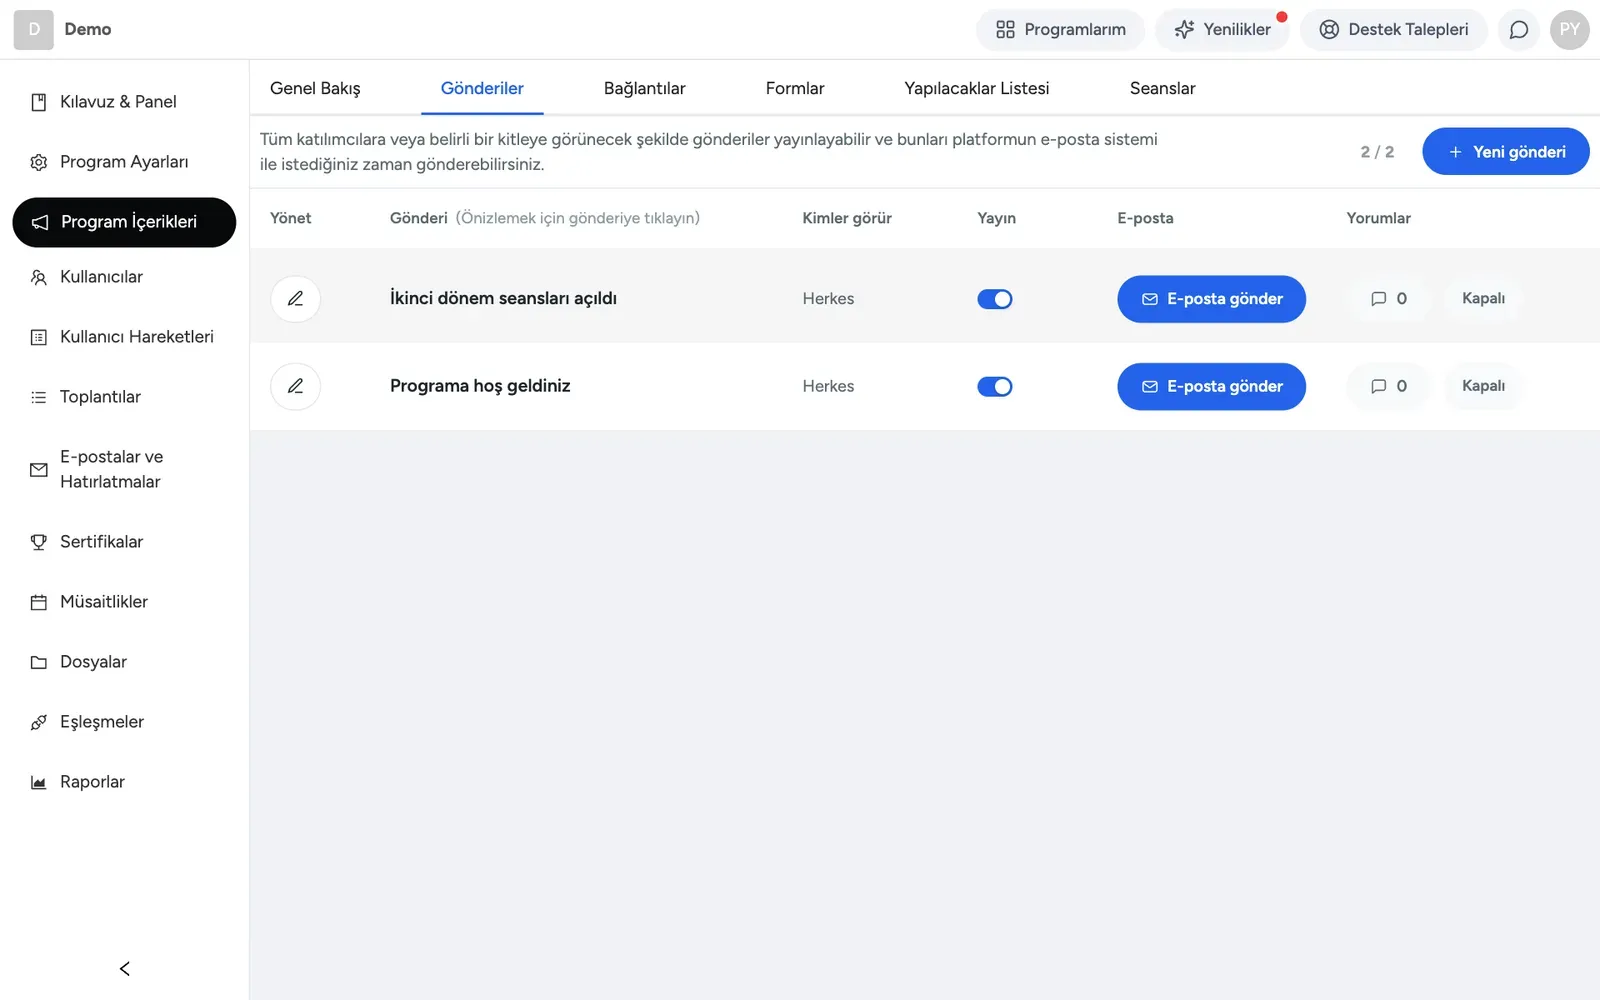The image size is (1600, 1000).
Task: Preview post İkinci dönem seansları açıldı
Action: click(503, 299)
